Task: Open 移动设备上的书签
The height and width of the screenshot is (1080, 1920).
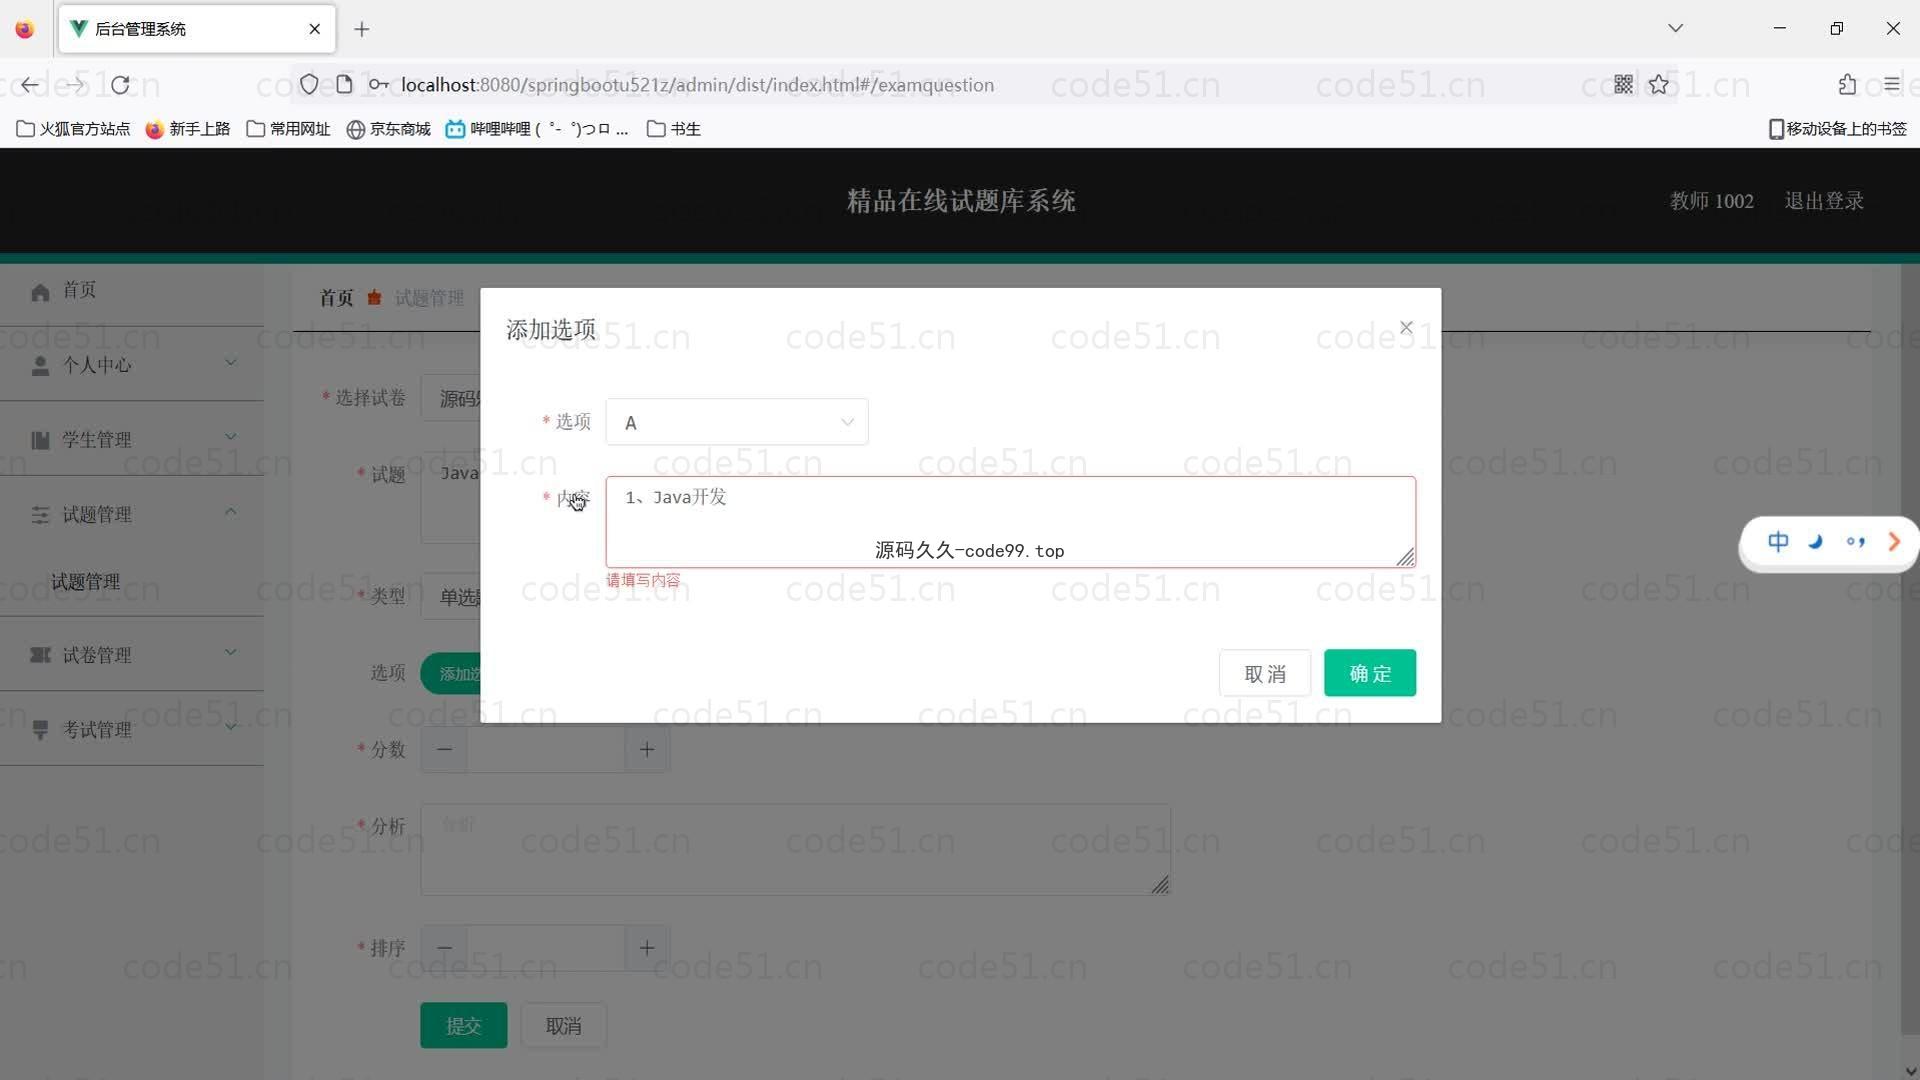Action: pos(1838,129)
